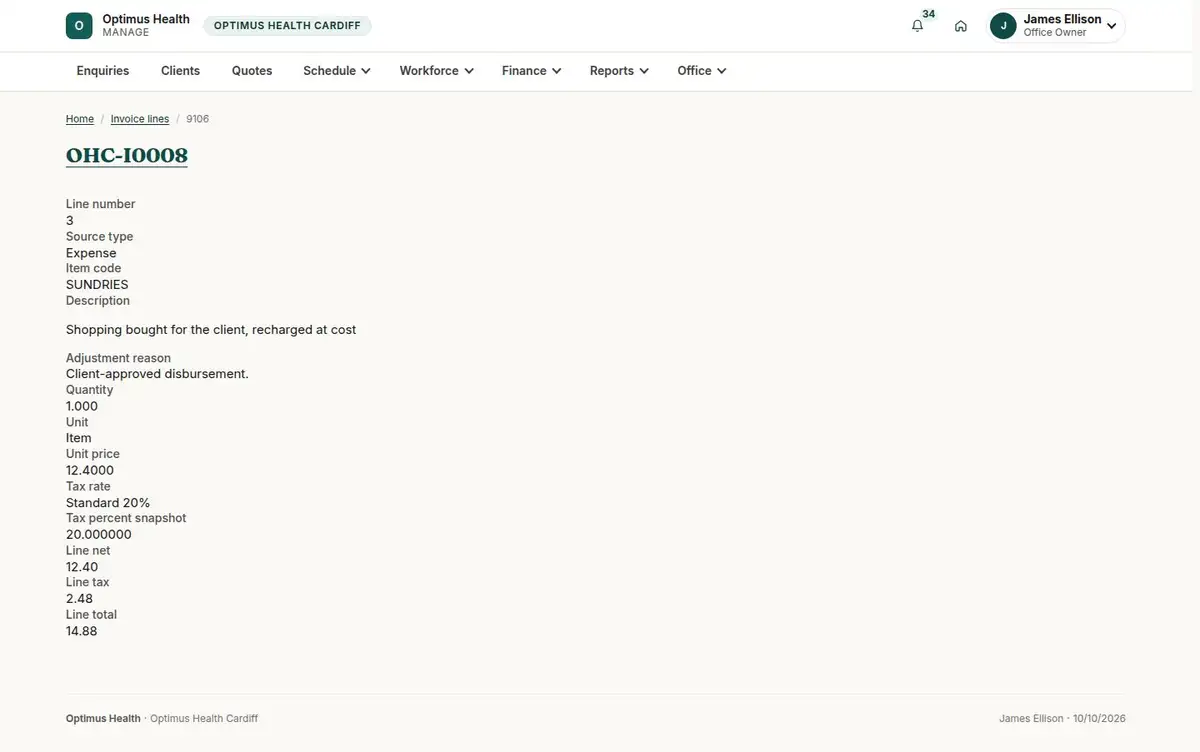Click the Optimus Health brand name in header
The image size is (1200, 752).
(x=146, y=19)
